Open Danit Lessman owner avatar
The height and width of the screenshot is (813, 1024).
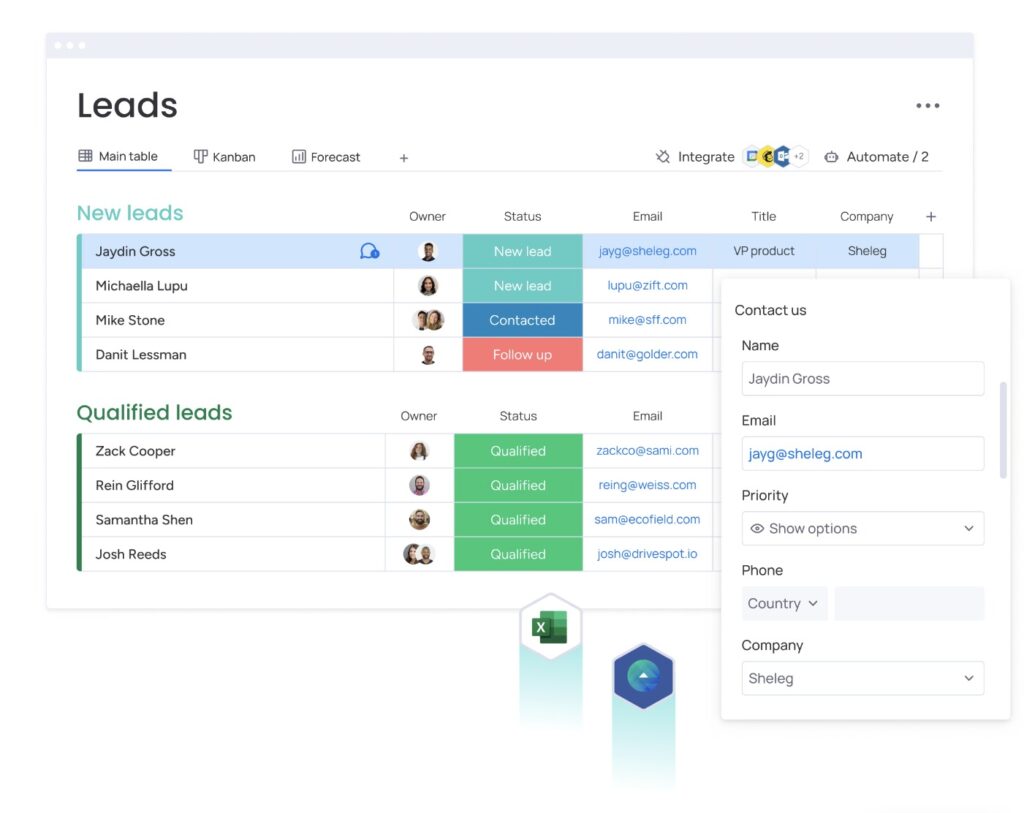(x=428, y=355)
